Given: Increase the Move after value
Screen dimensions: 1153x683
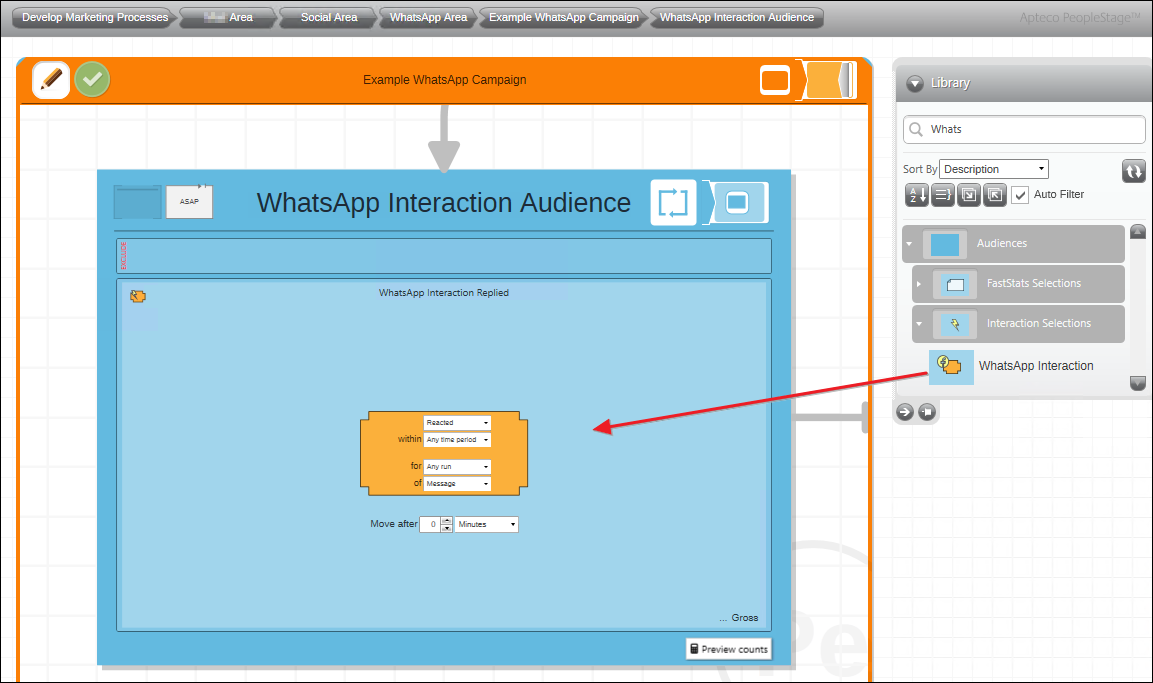Looking at the screenshot, I should point(446,521).
